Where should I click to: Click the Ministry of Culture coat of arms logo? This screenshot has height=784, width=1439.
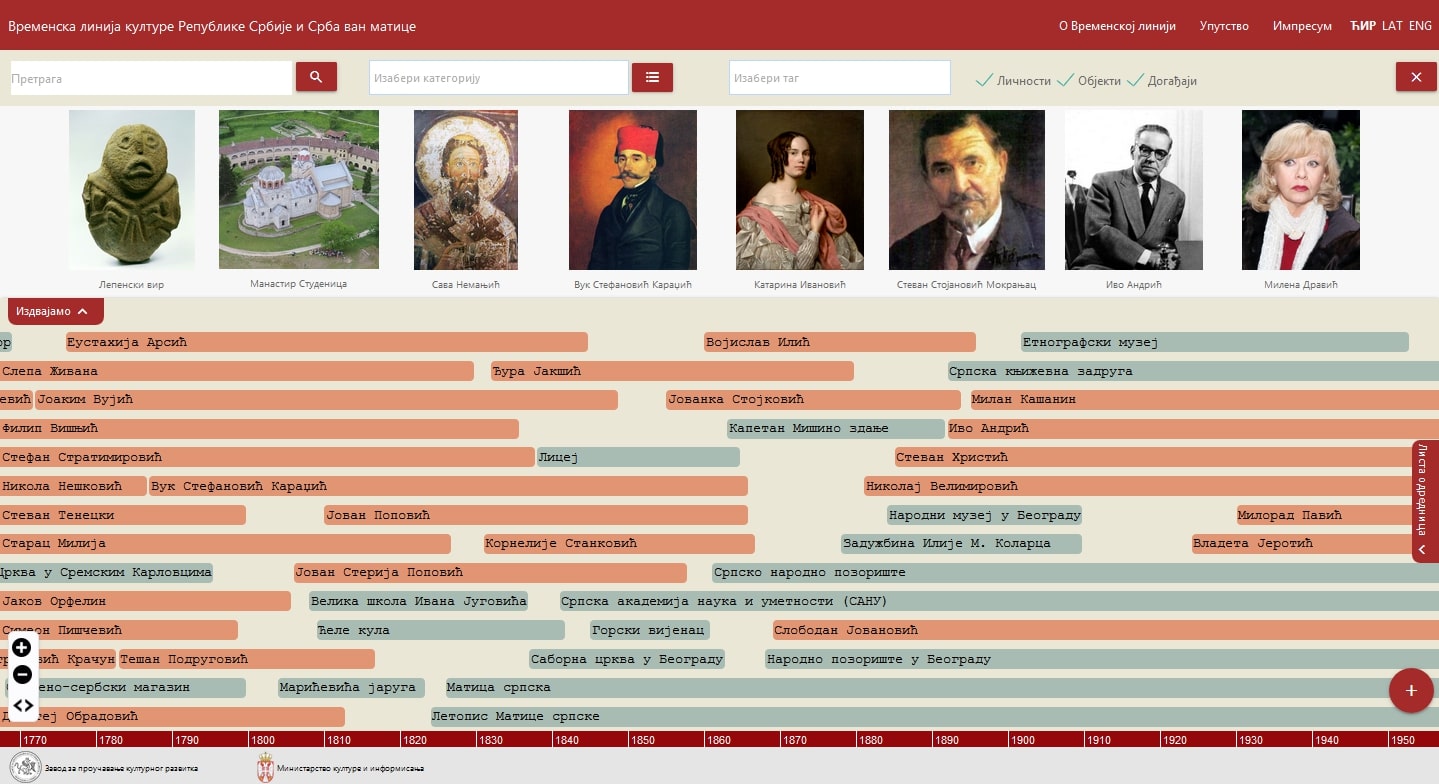(265, 768)
